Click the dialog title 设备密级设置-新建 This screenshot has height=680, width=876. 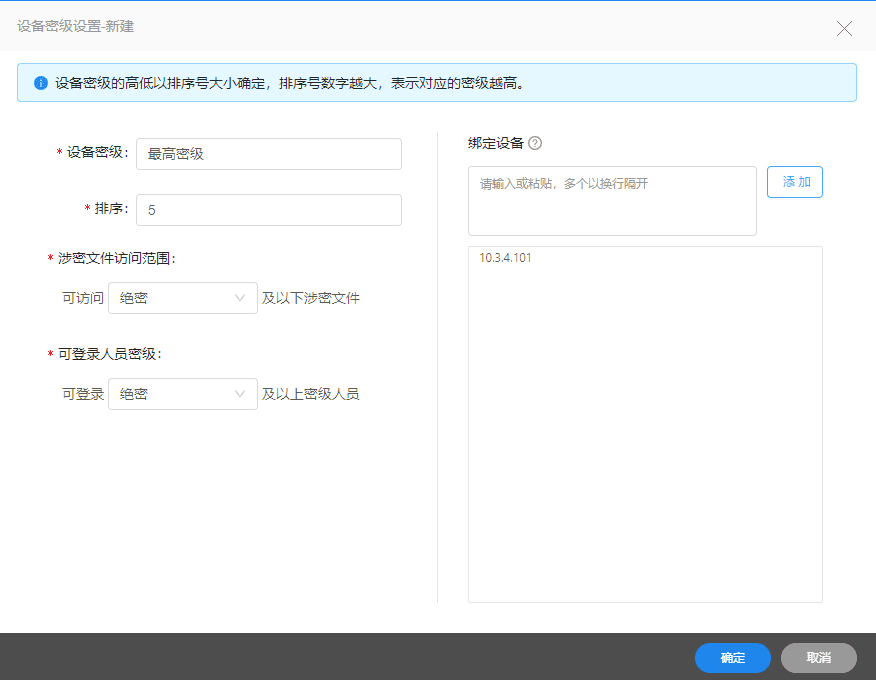coord(75,26)
